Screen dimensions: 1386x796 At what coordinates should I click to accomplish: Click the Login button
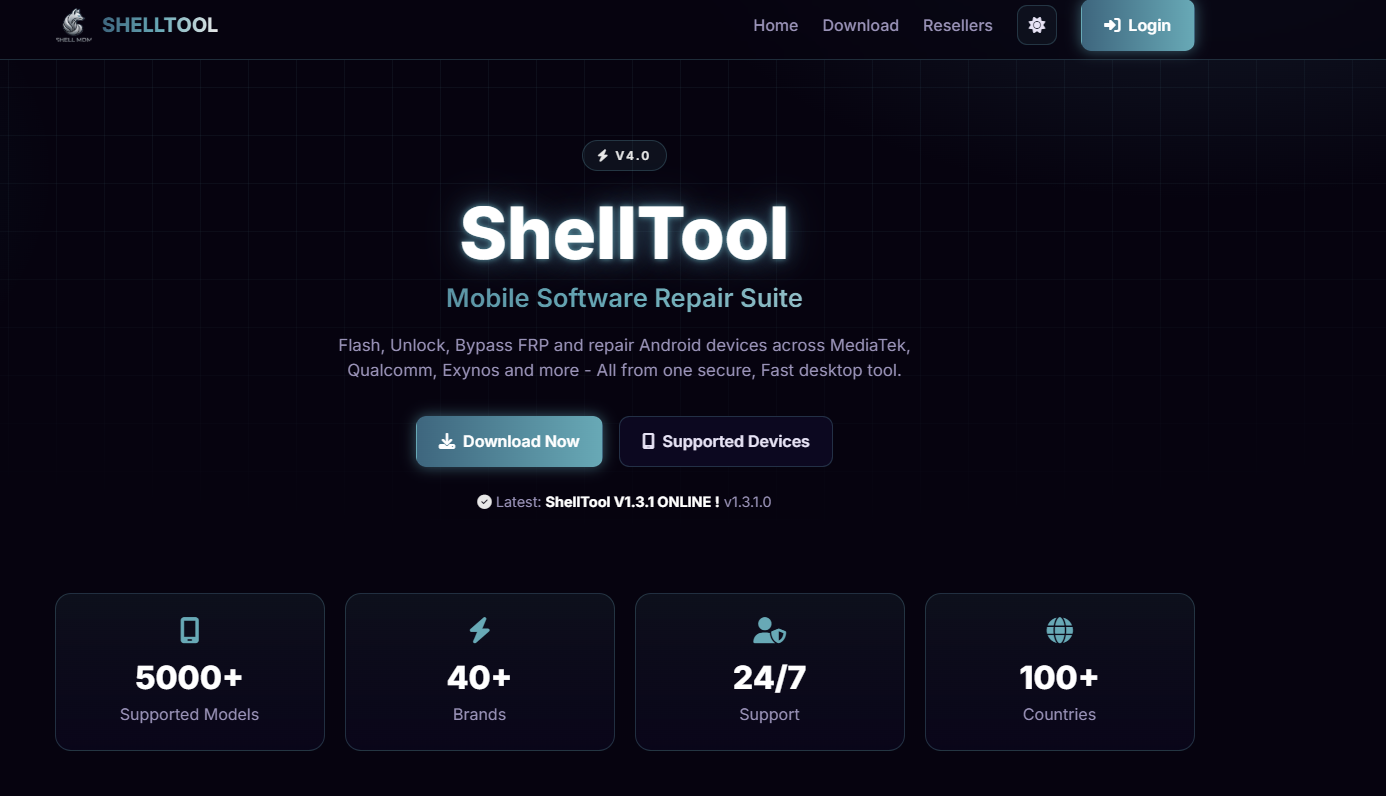(1137, 25)
